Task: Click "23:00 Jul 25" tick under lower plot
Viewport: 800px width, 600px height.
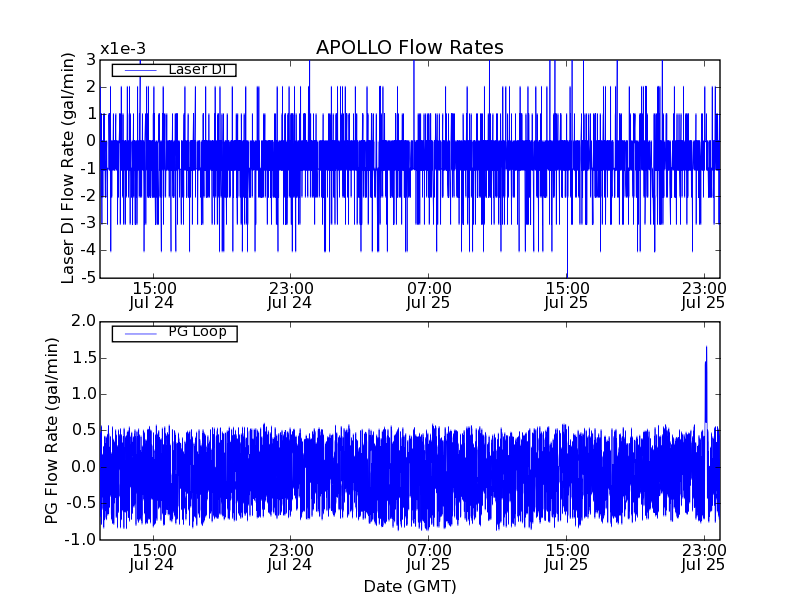Action: pyautogui.click(x=703, y=557)
